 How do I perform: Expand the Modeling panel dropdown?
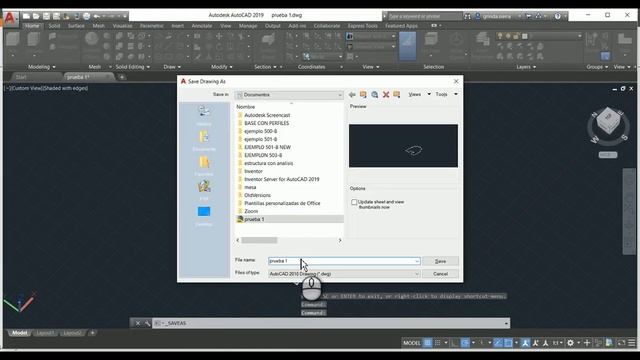coord(42,67)
